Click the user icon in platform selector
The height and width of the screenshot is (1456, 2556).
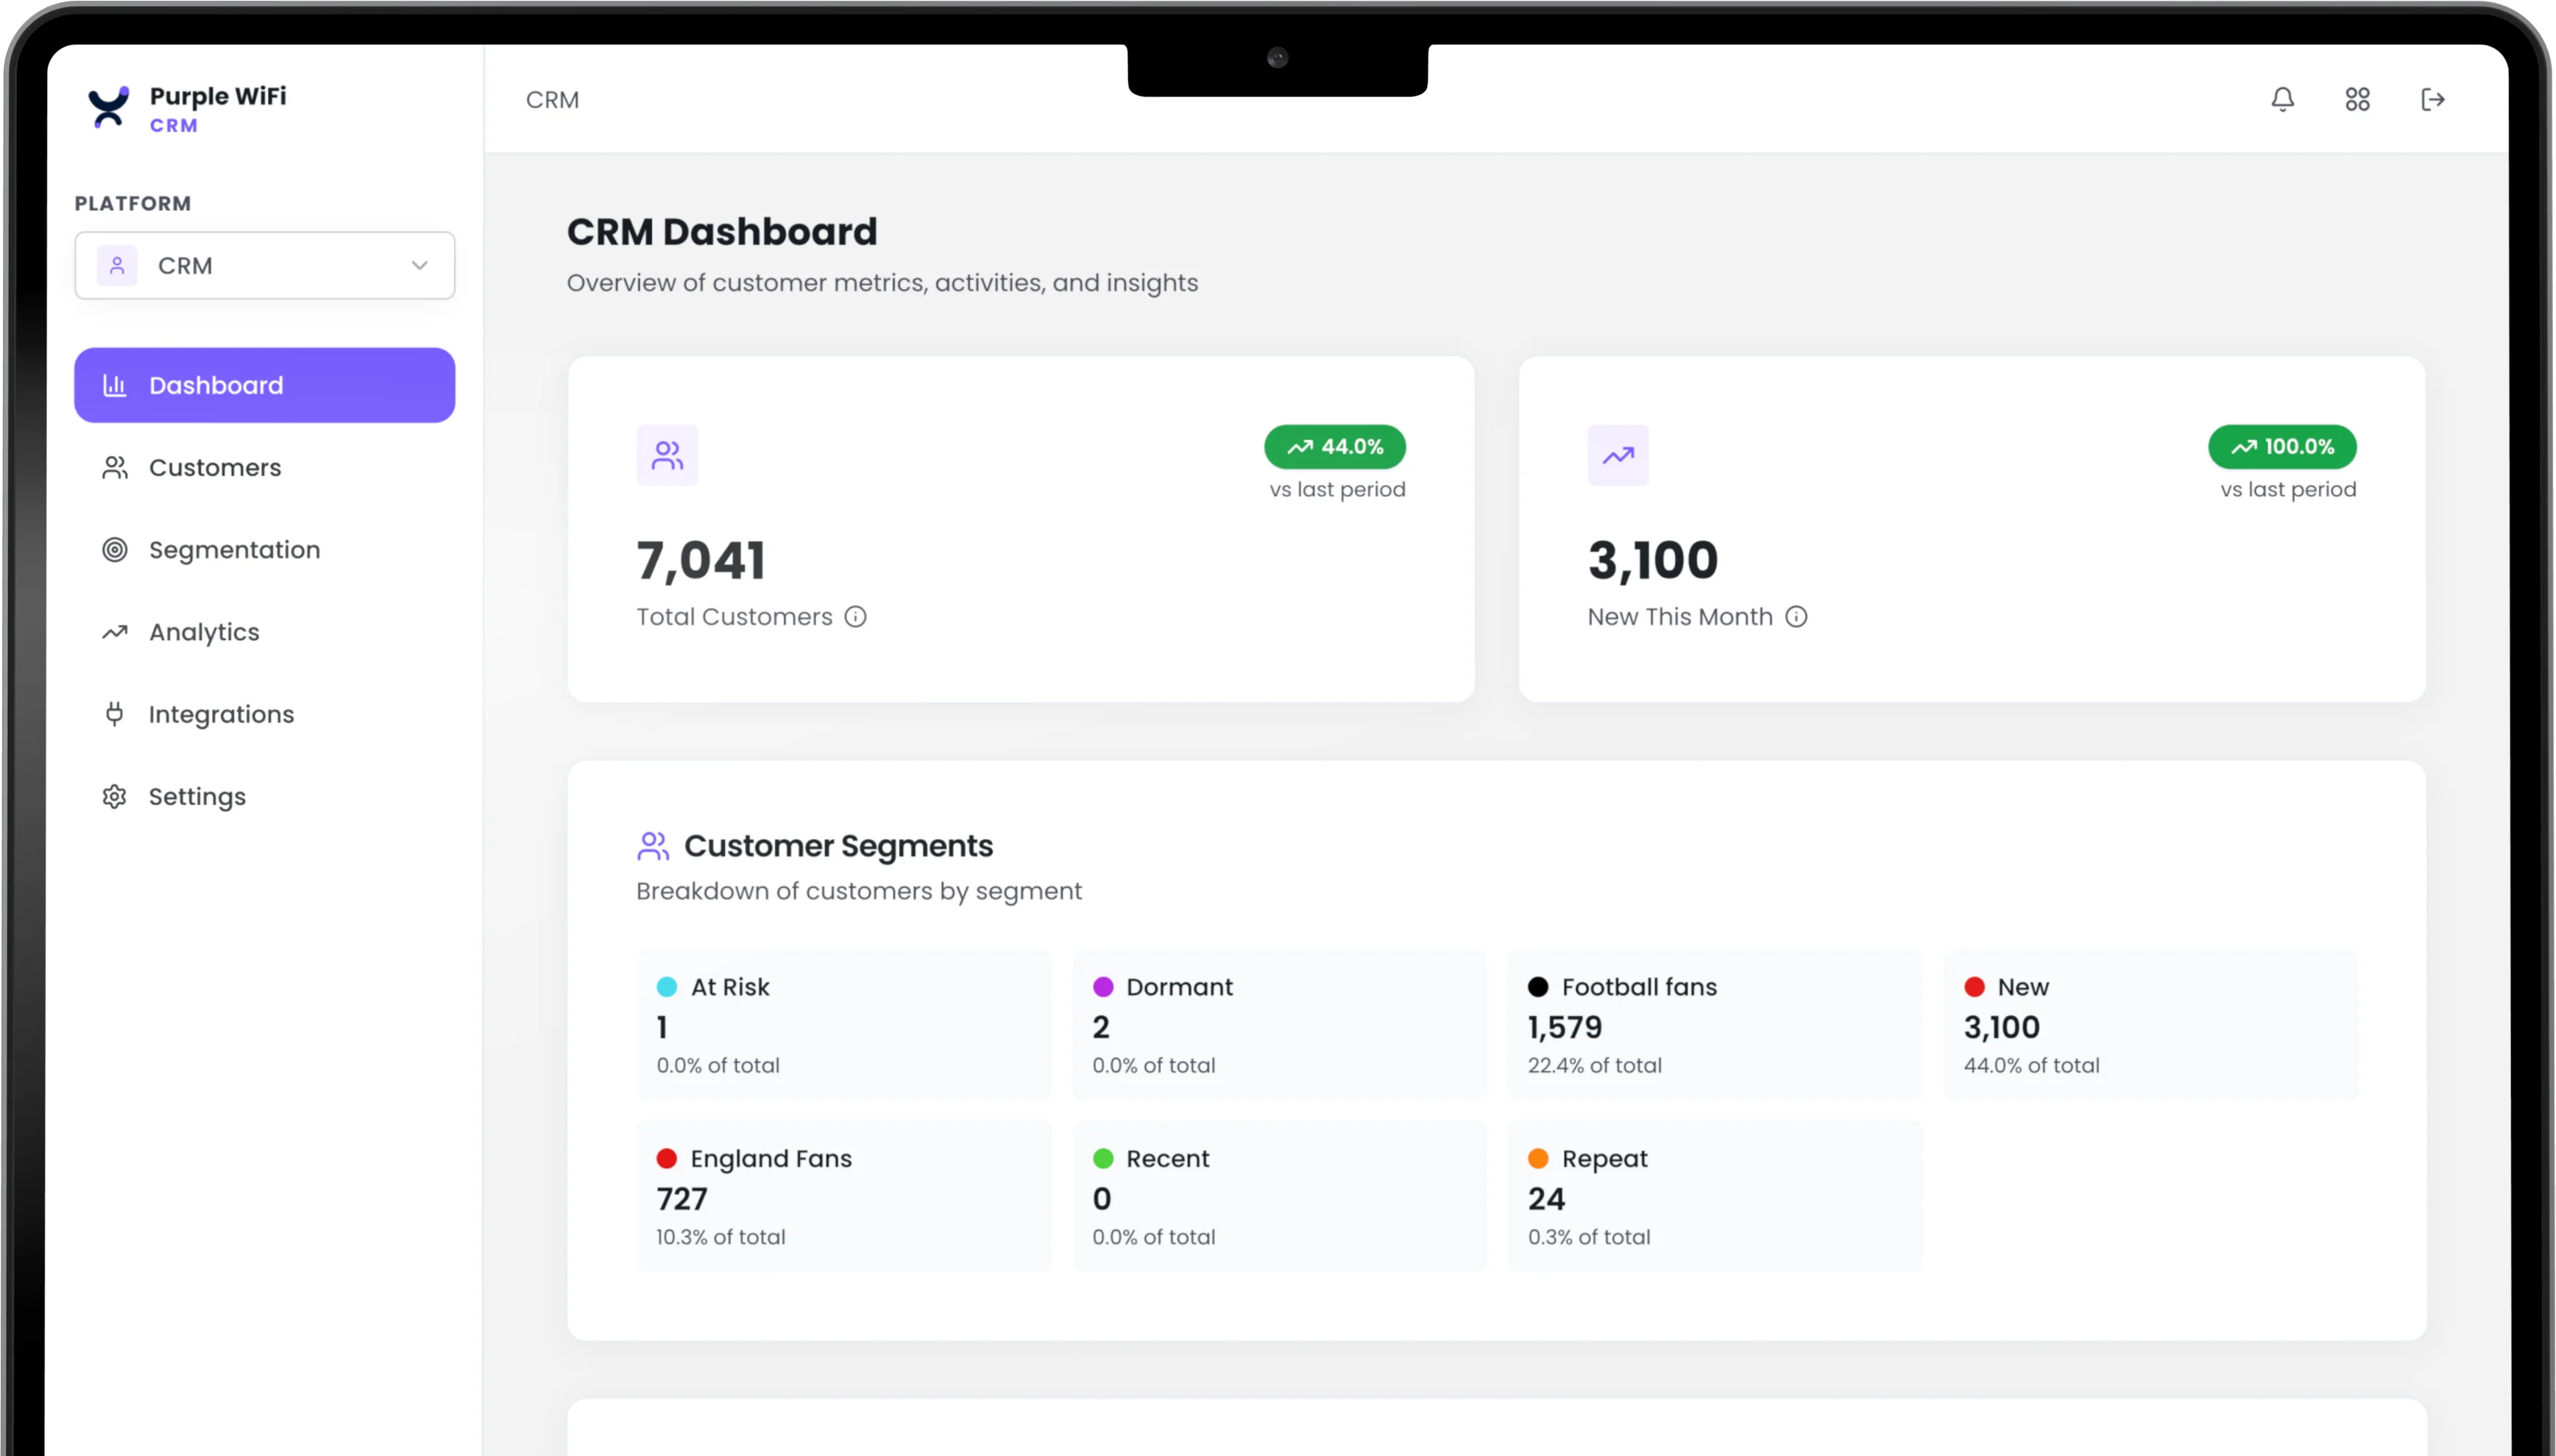click(x=117, y=265)
